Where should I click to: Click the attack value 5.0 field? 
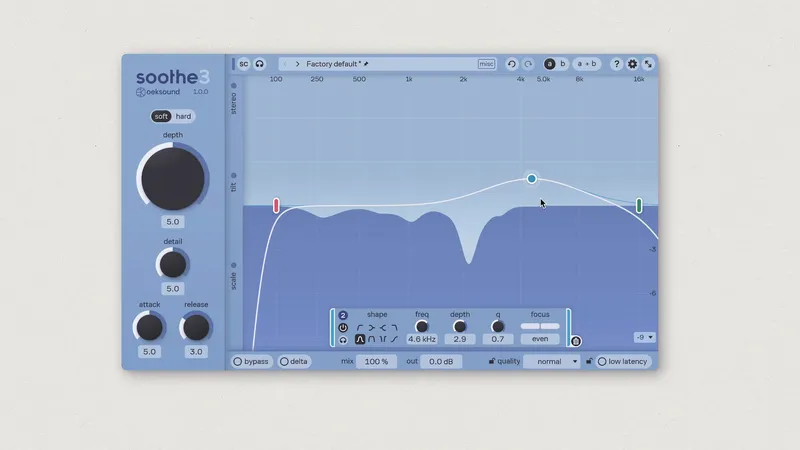(x=149, y=352)
